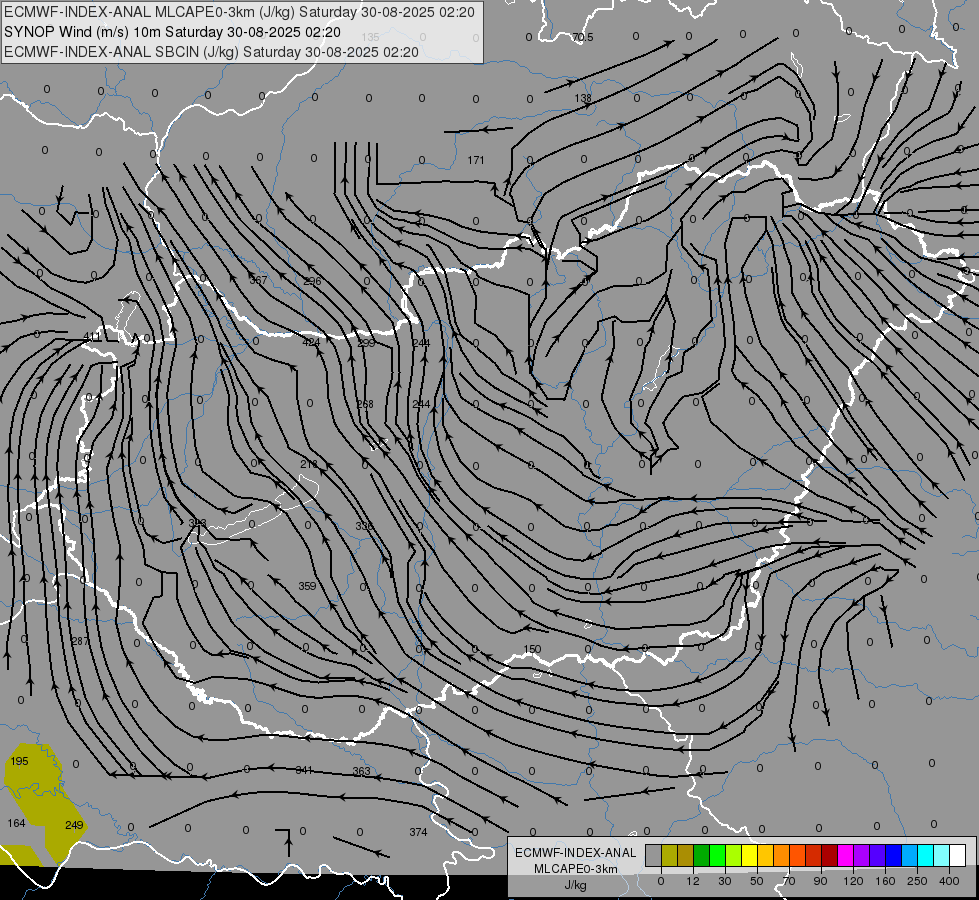
Task: Click the gray swatch in the MLCAPE legend
Action: [x=654, y=855]
